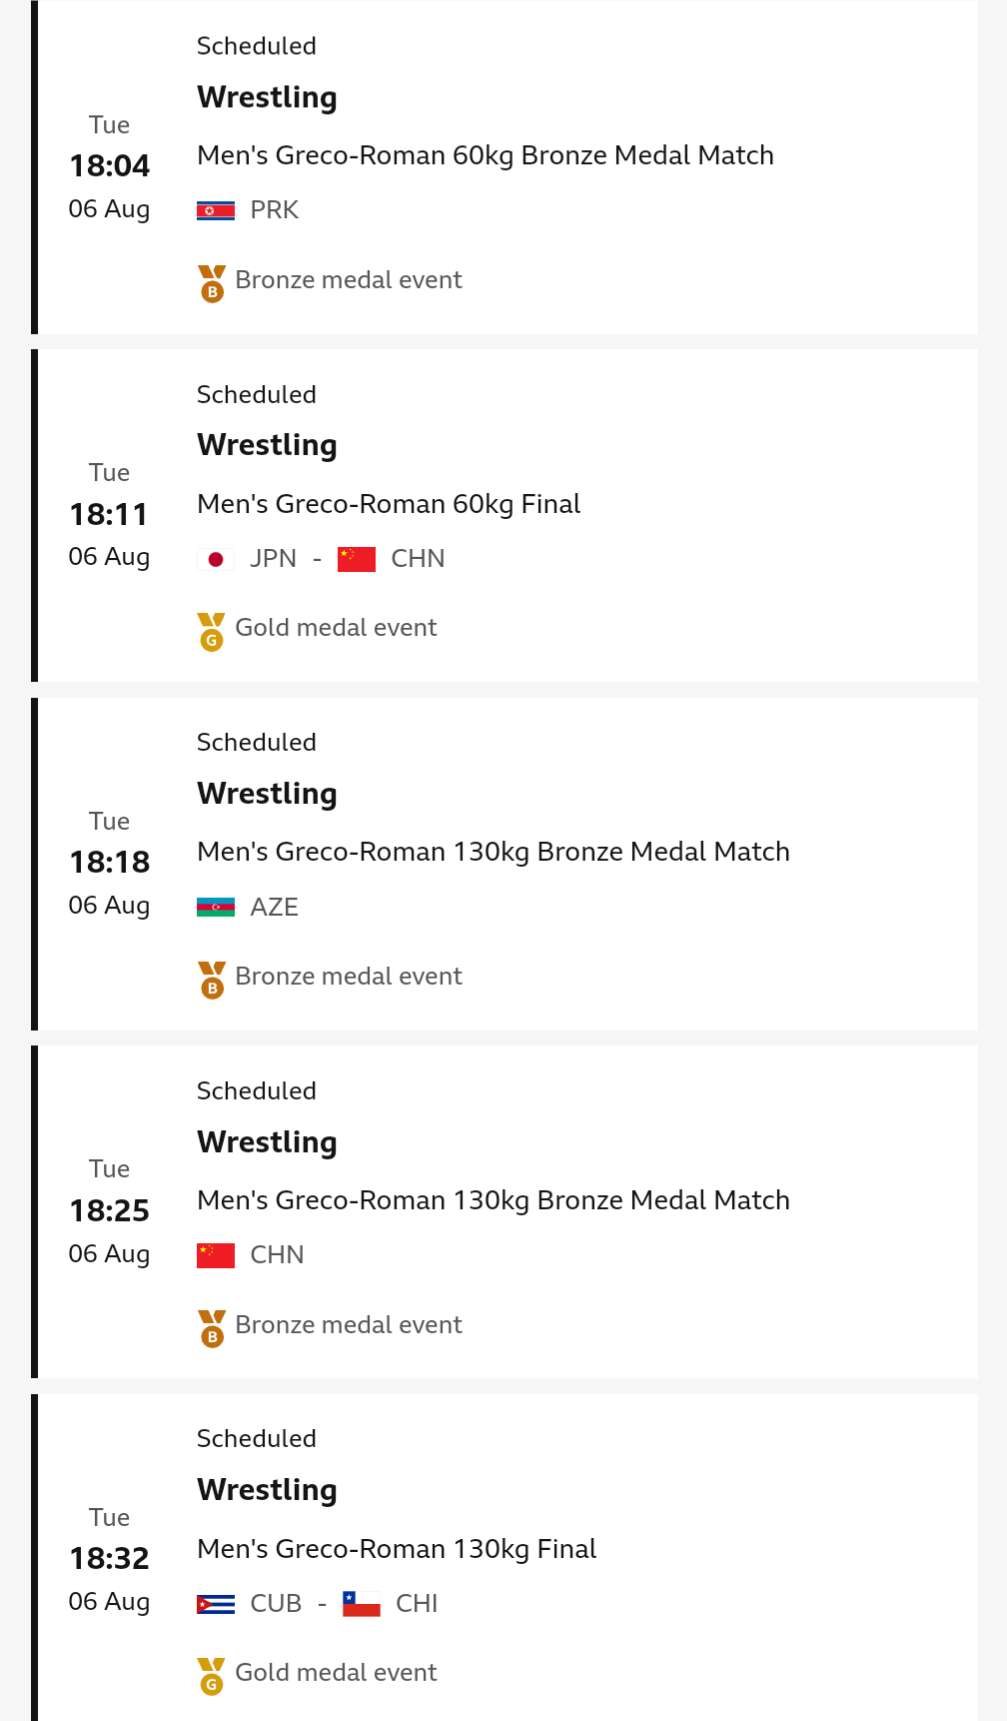Viewport: 1007px width, 1721px height.
Task: Open Men's Greco-Roman 60kg Bronze Medal Match
Action: pyautogui.click(x=485, y=156)
